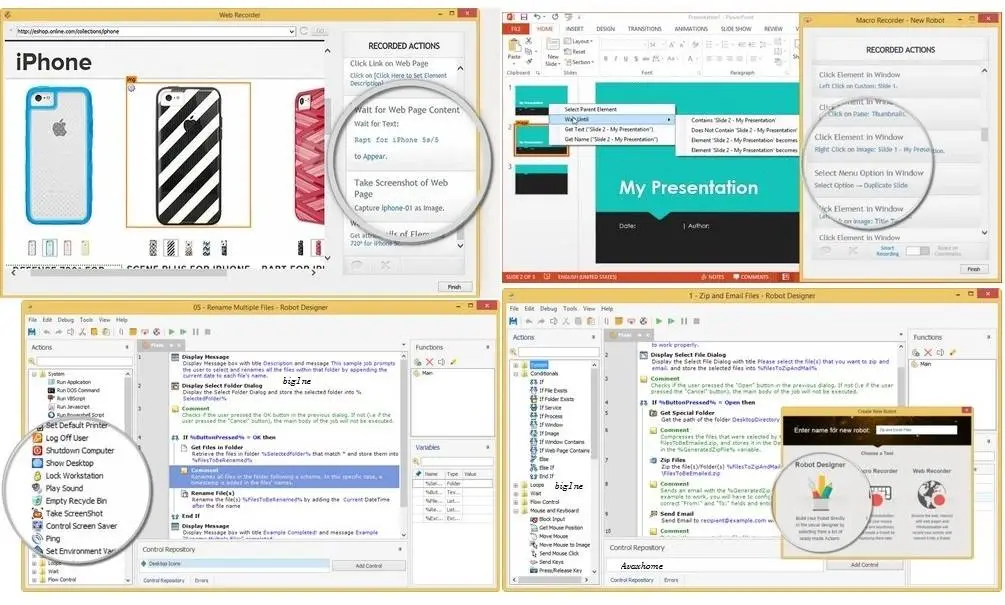Select the Empty Recycle Bin action icon
1005x605 pixels.
point(37,501)
